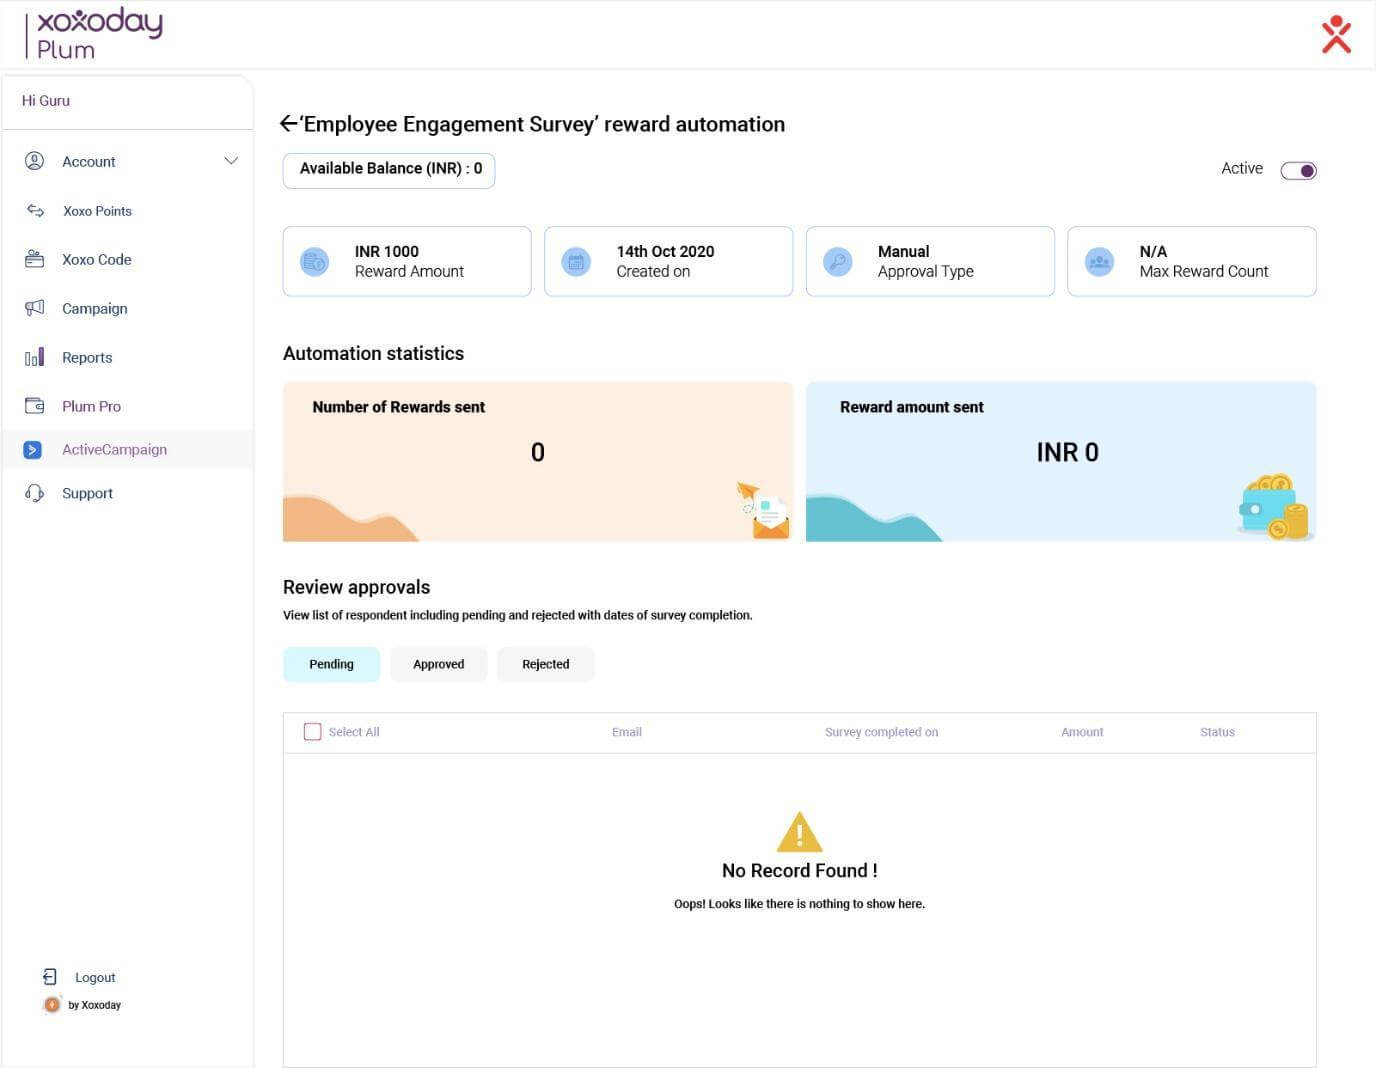
Task: Click the Survey completed on column header
Action: pos(881,732)
